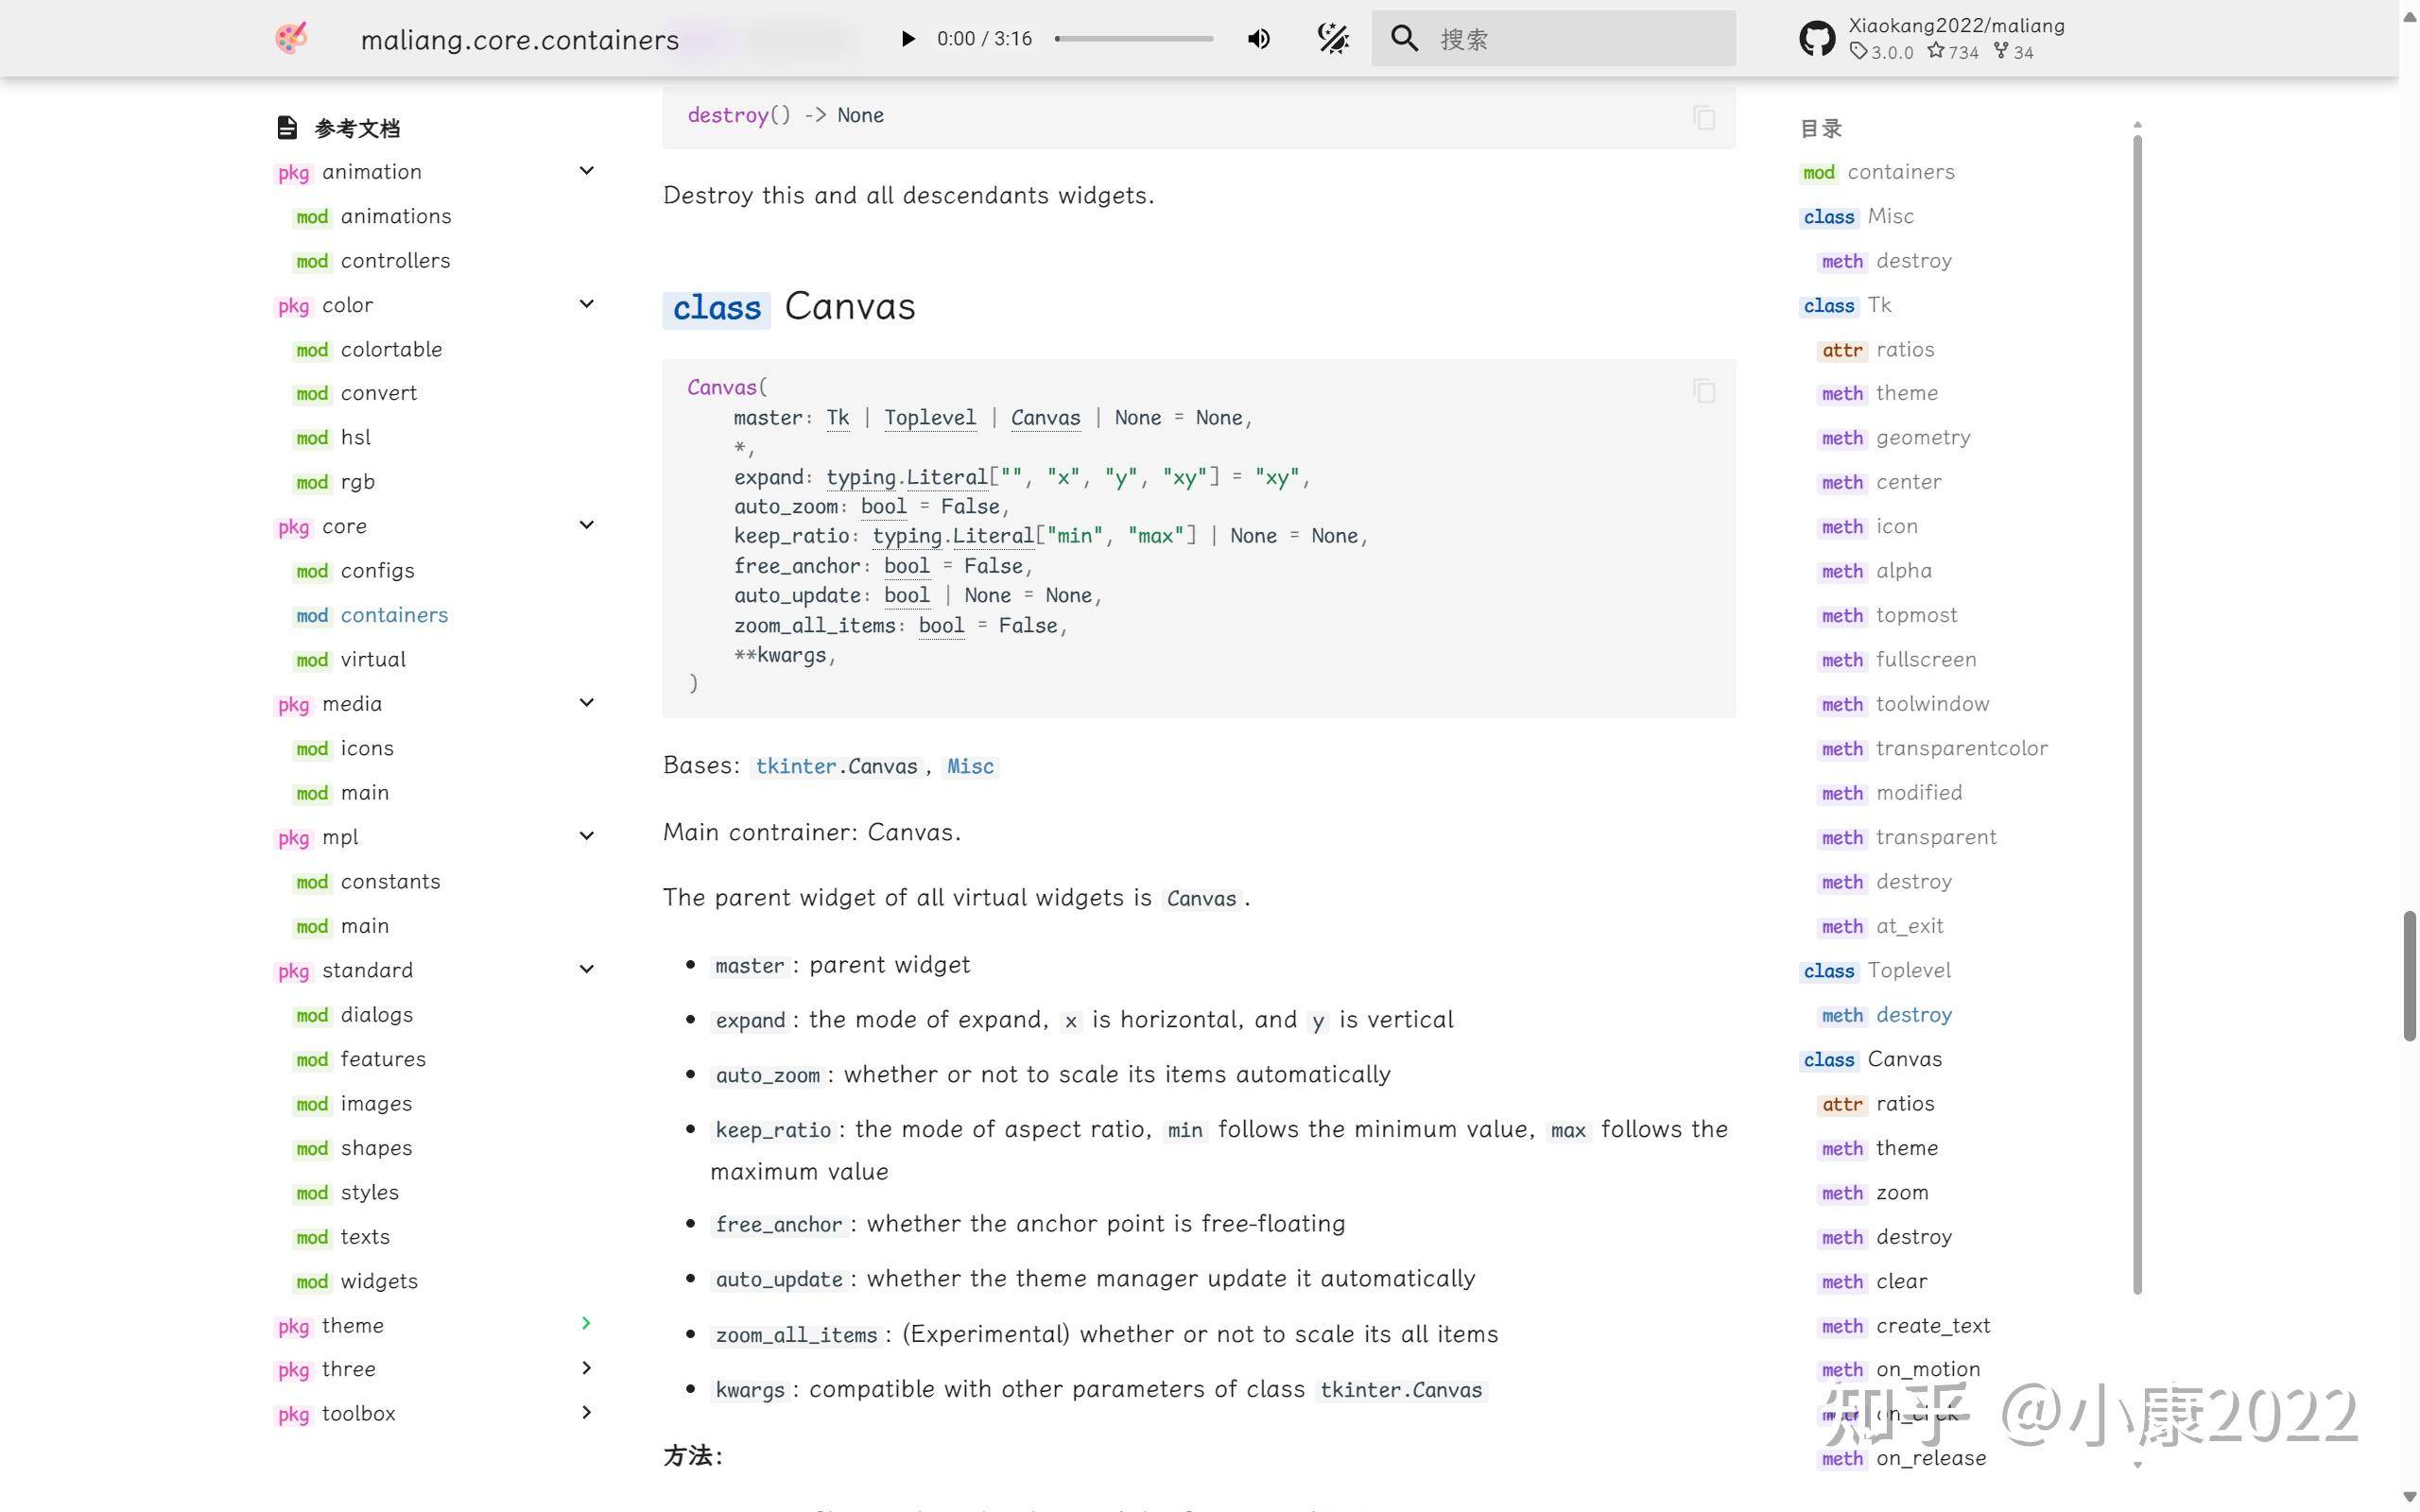
Task: Open the hsl module page
Action: 332,437
